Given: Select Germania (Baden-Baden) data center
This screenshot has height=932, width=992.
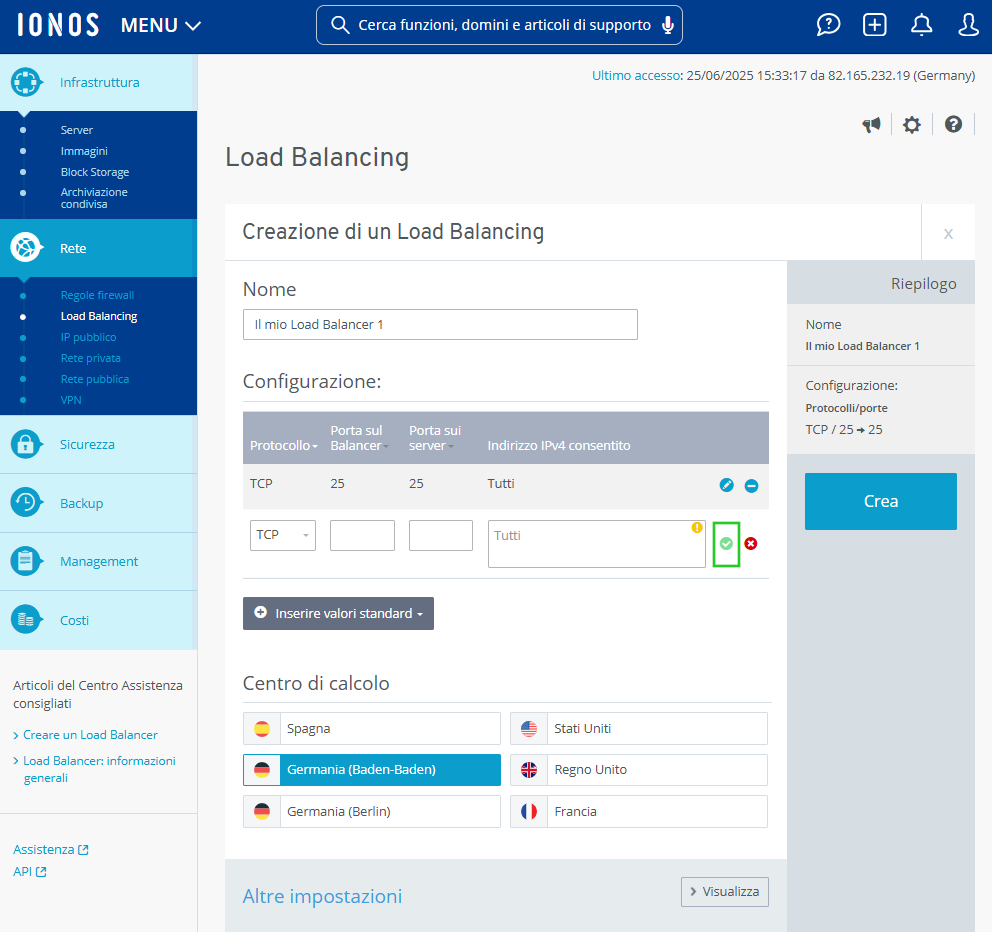Looking at the screenshot, I should [x=372, y=770].
